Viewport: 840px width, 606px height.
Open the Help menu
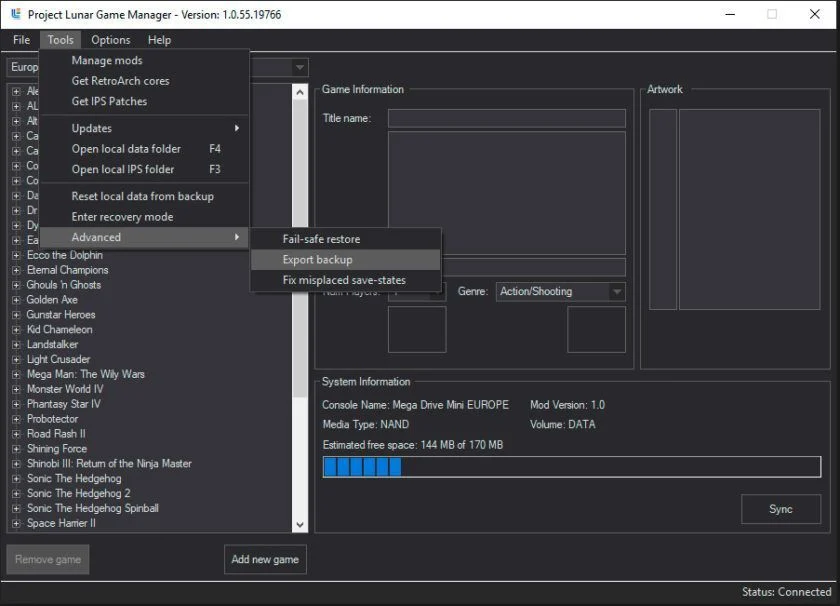point(159,40)
